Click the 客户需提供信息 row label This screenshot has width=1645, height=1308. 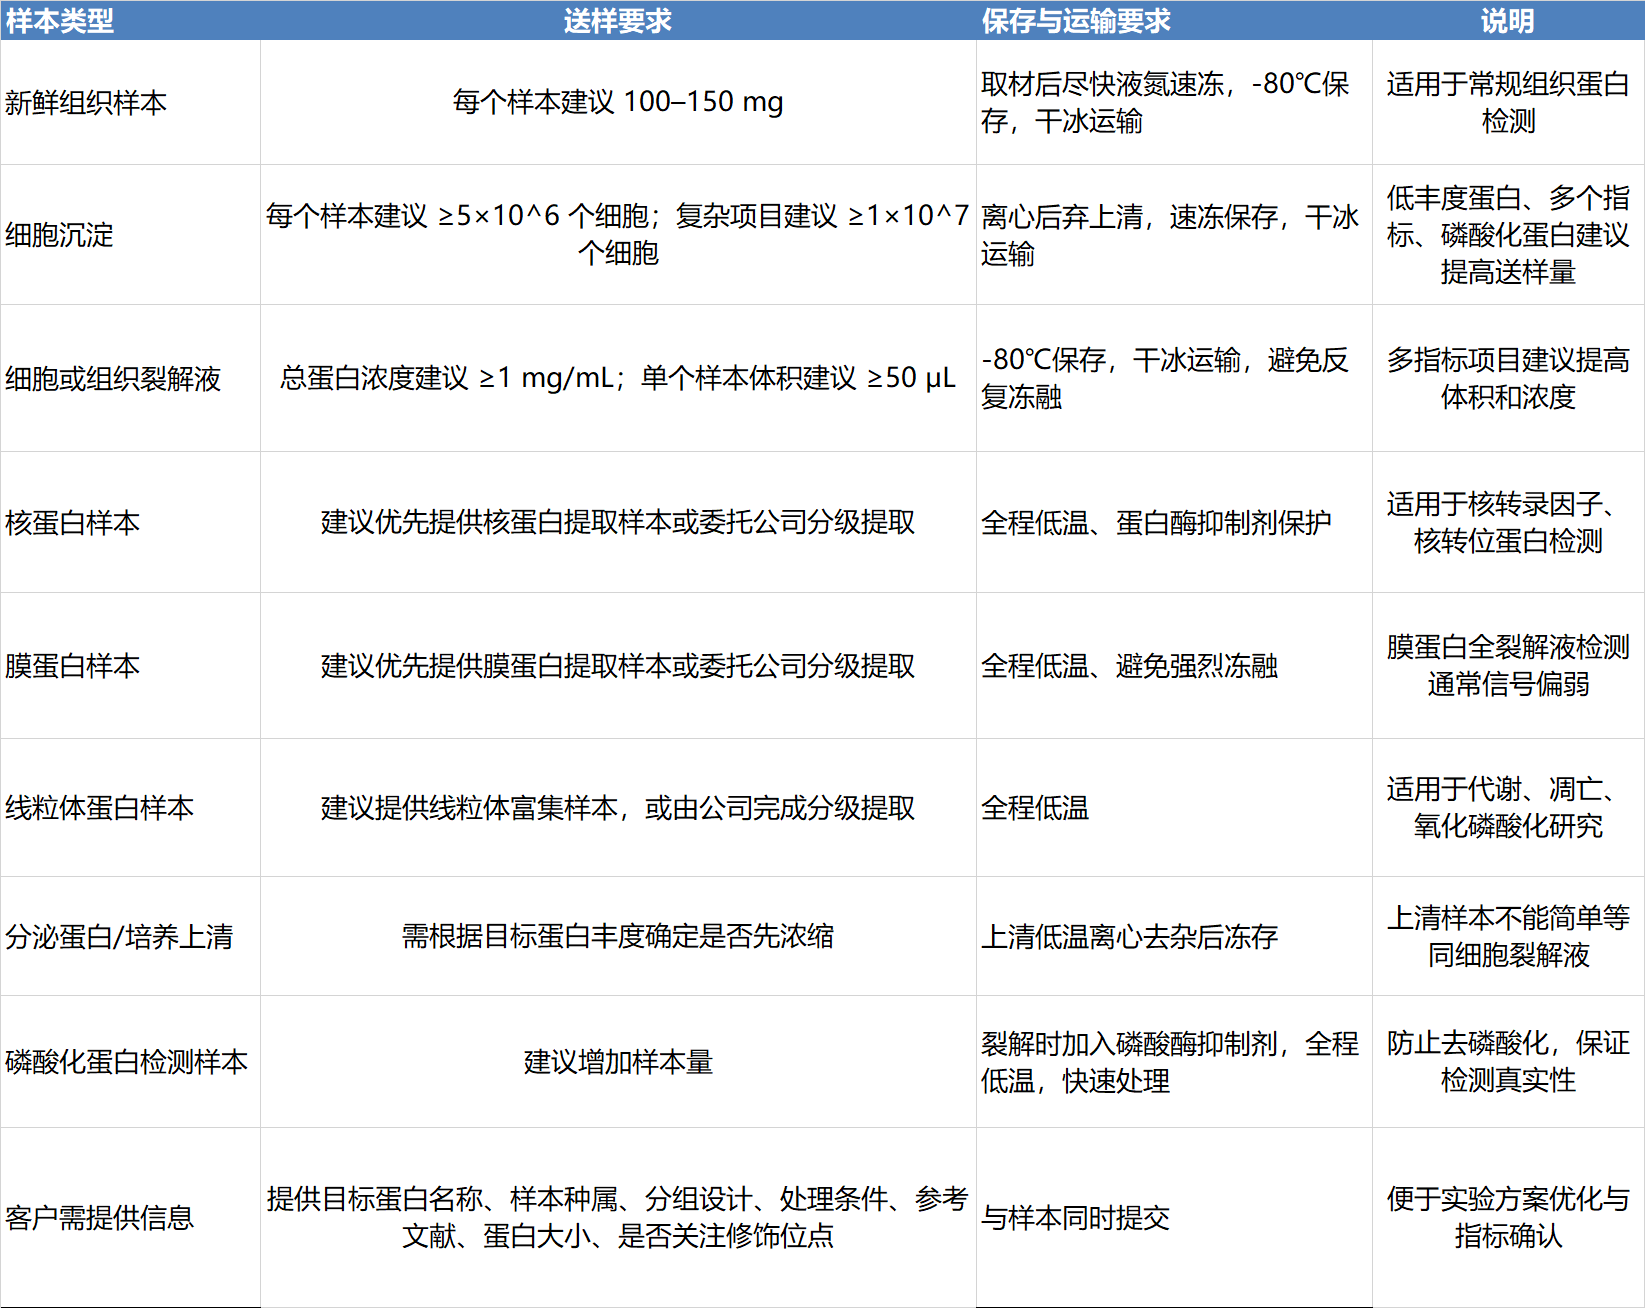pyautogui.click(x=100, y=1218)
